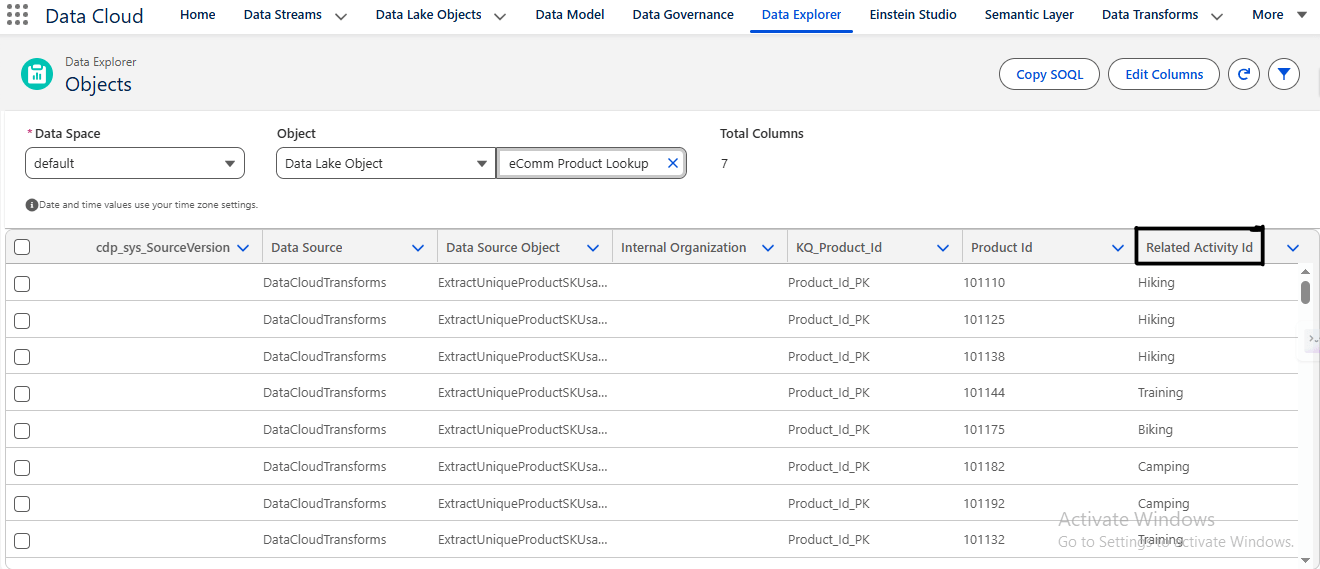Open the filter funnel icon
Image resolution: width=1320 pixels, height=569 pixels.
1284,74
